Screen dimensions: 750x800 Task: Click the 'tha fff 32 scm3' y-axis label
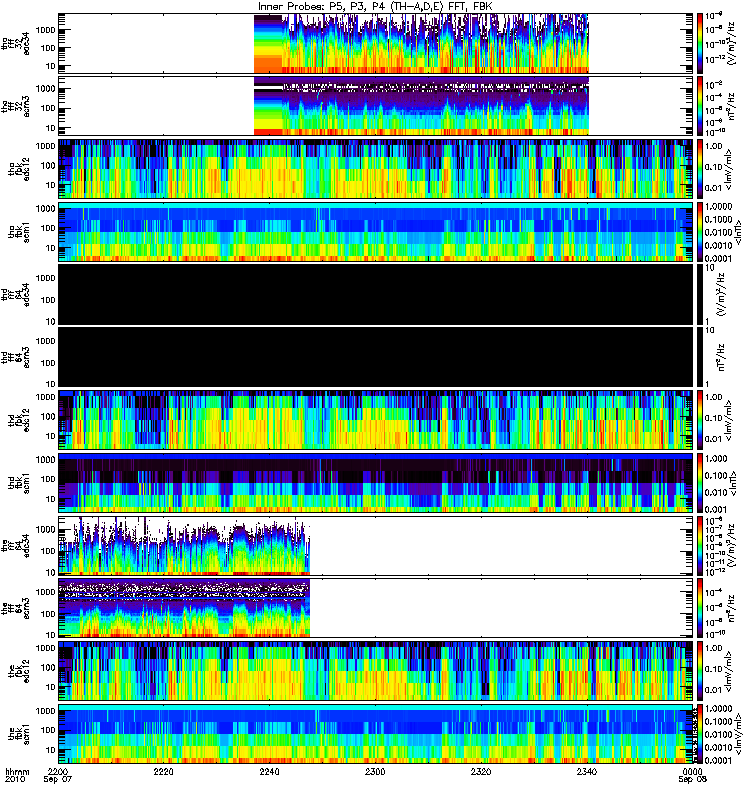point(15,106)
